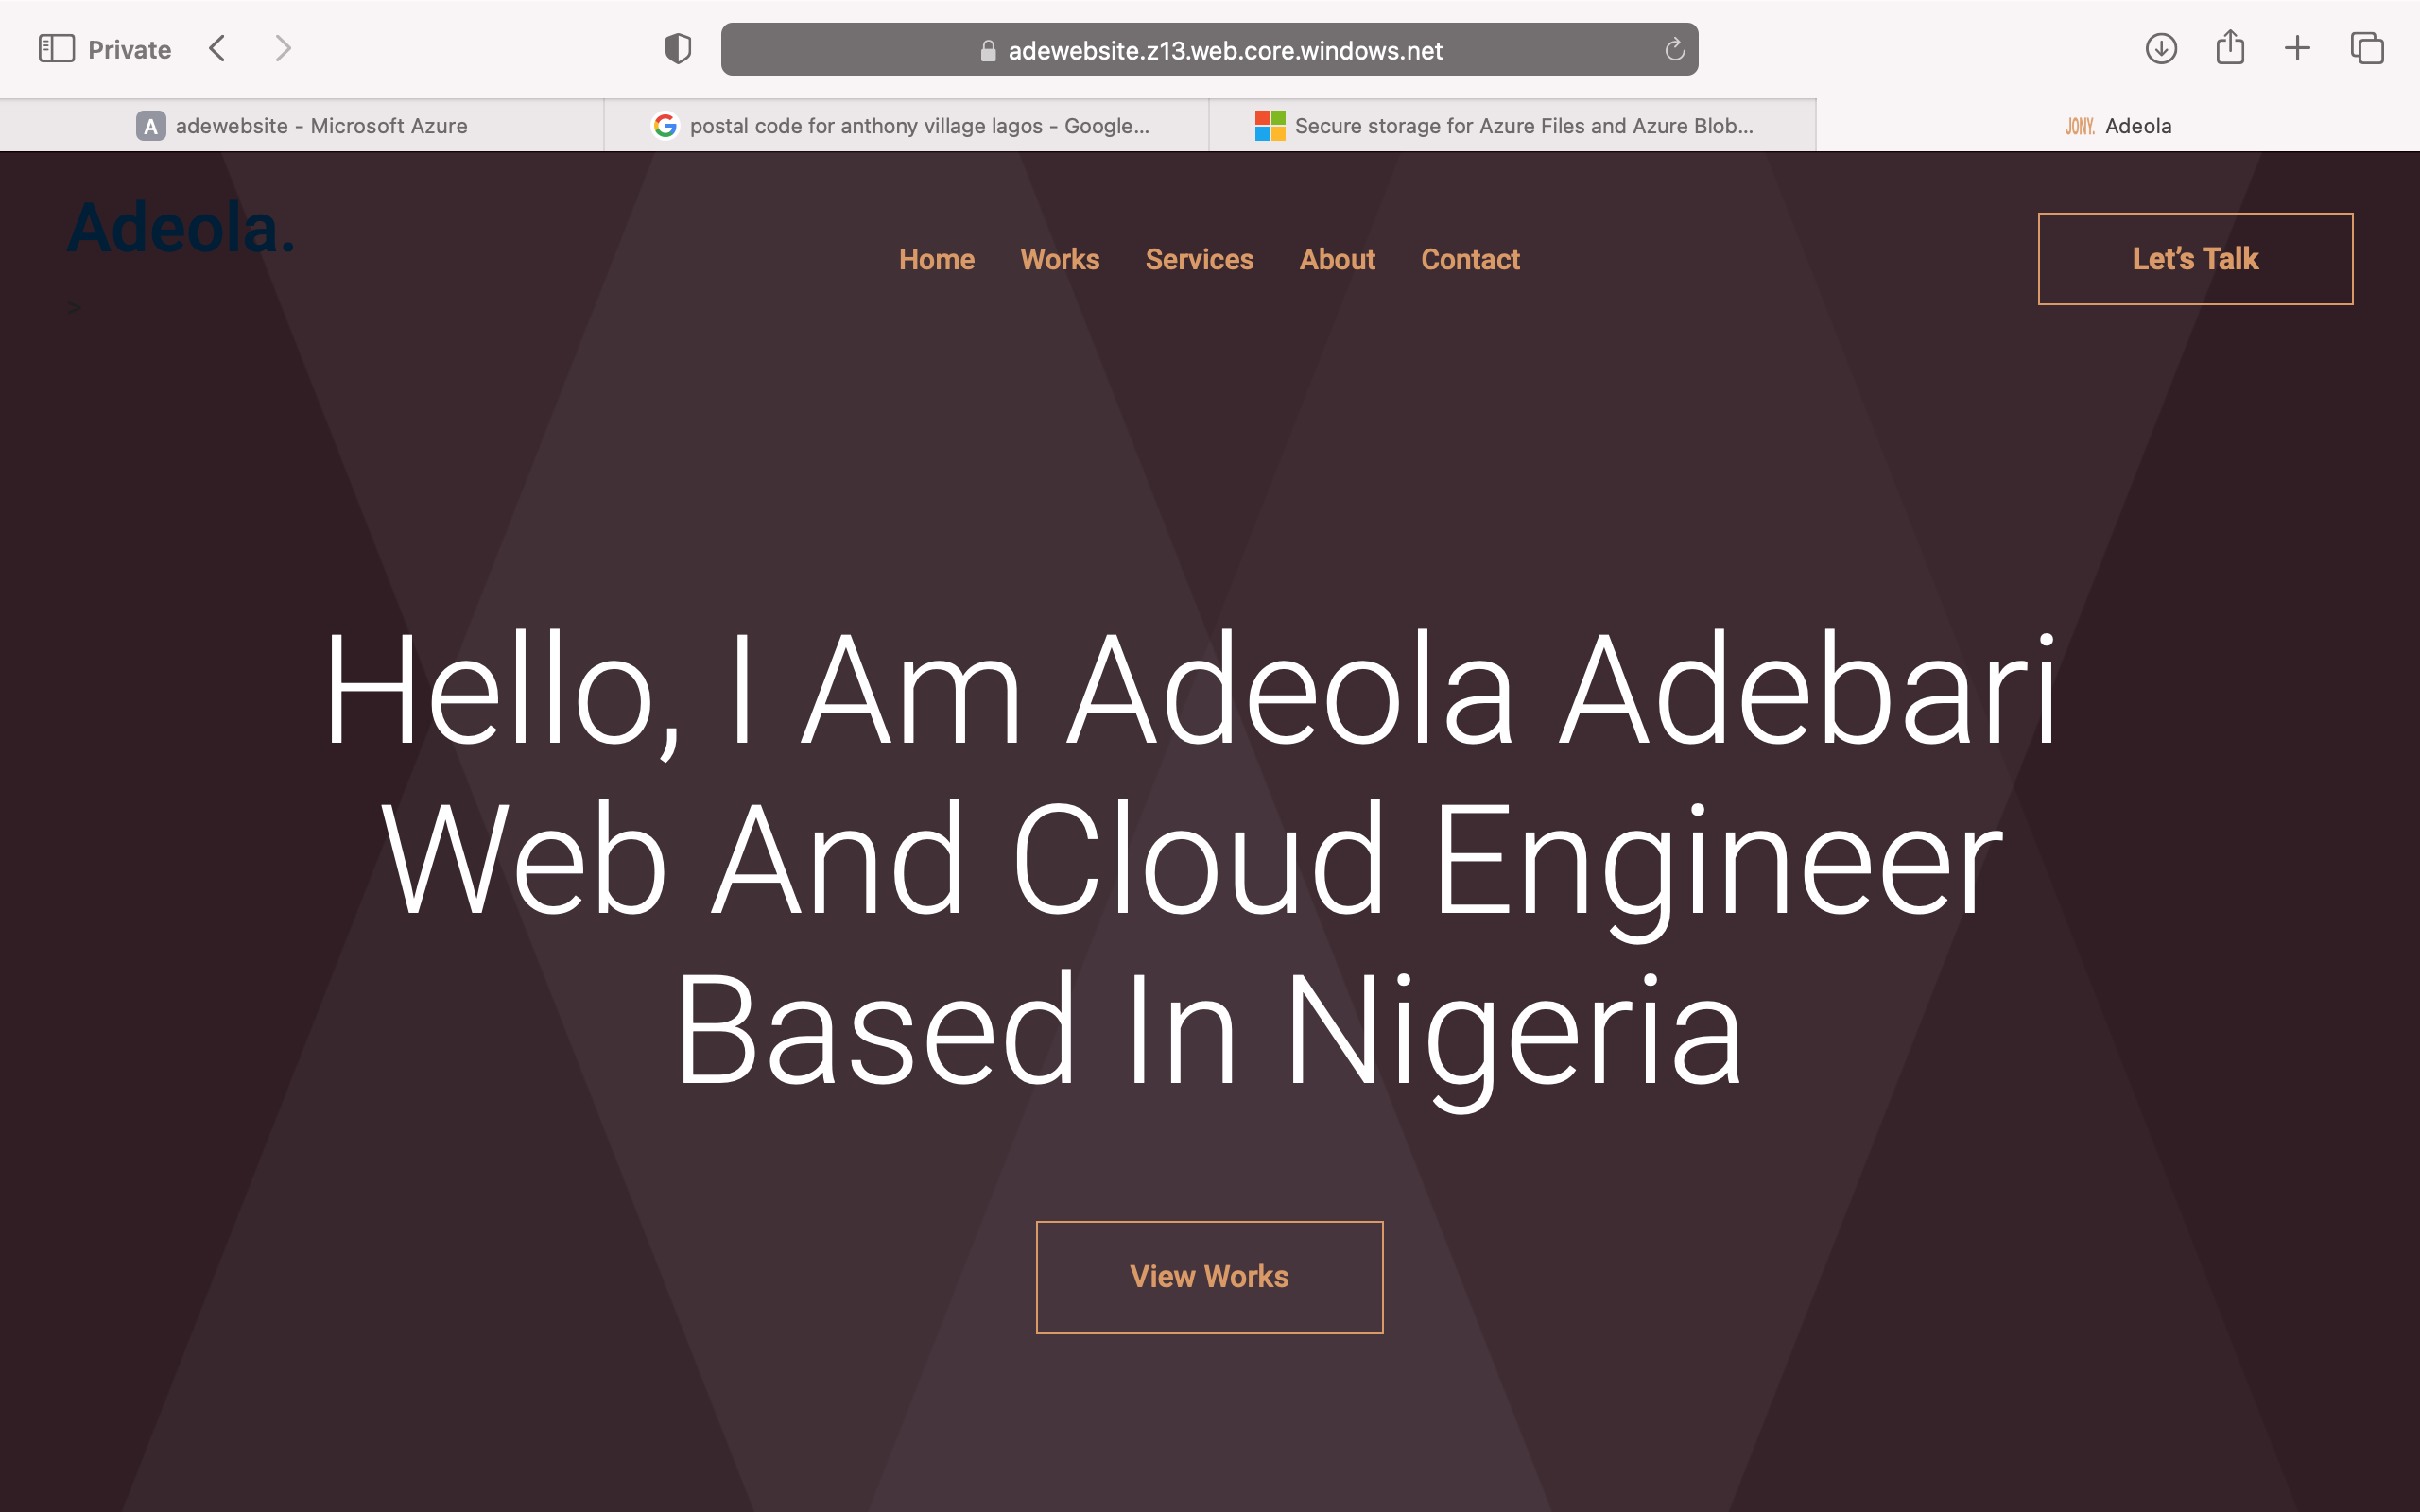Add a new tab with plus icon
2420x1512 pixels.
(2297, 49)
